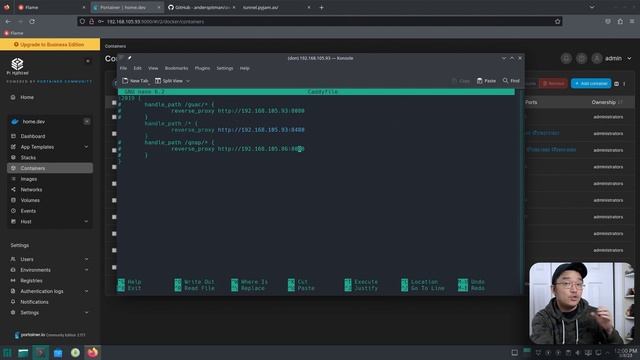This screenshot has width=640, height=360.
Task: Open Konsole Help menu
Action: 244,68
